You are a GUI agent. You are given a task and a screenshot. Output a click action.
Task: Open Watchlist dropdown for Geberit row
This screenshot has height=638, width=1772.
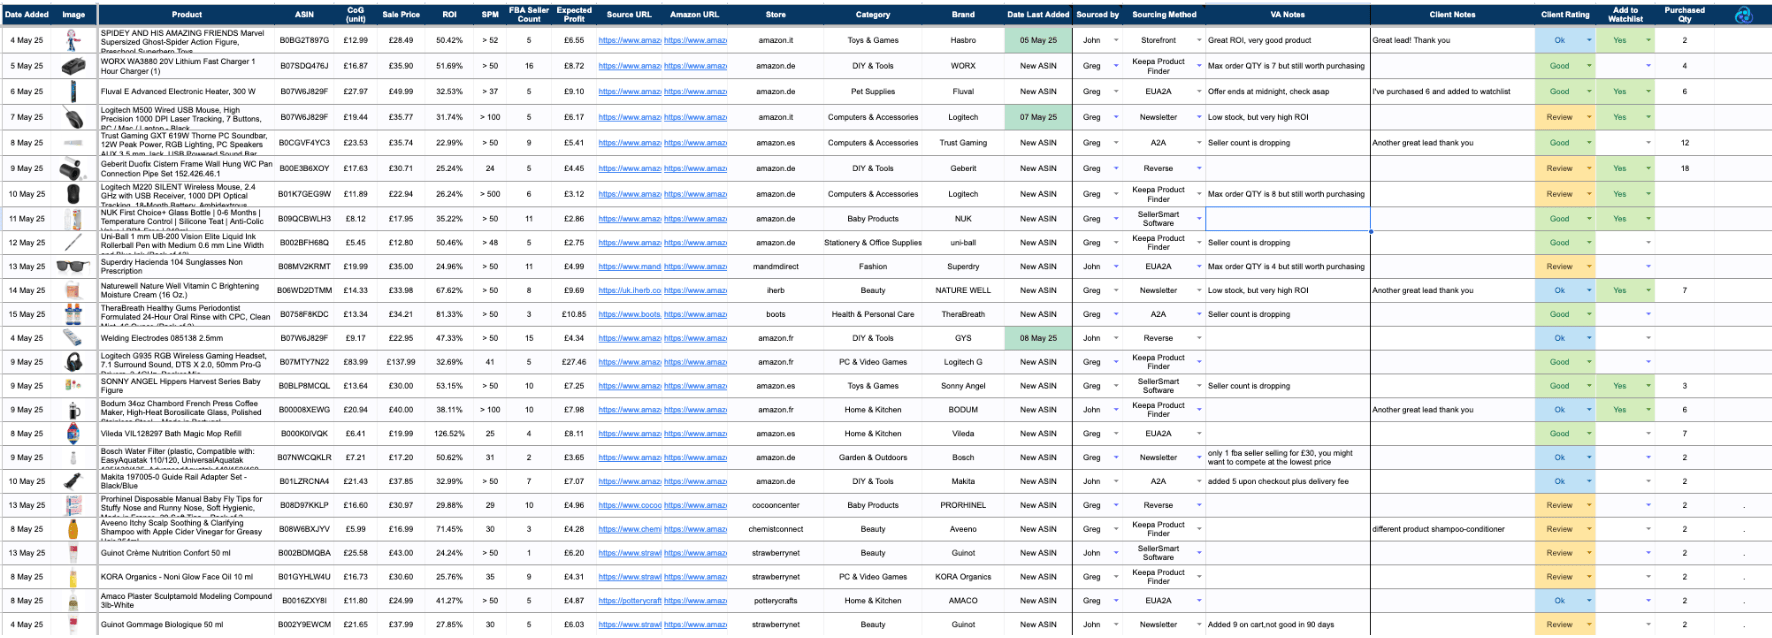tap(1648, 169)
